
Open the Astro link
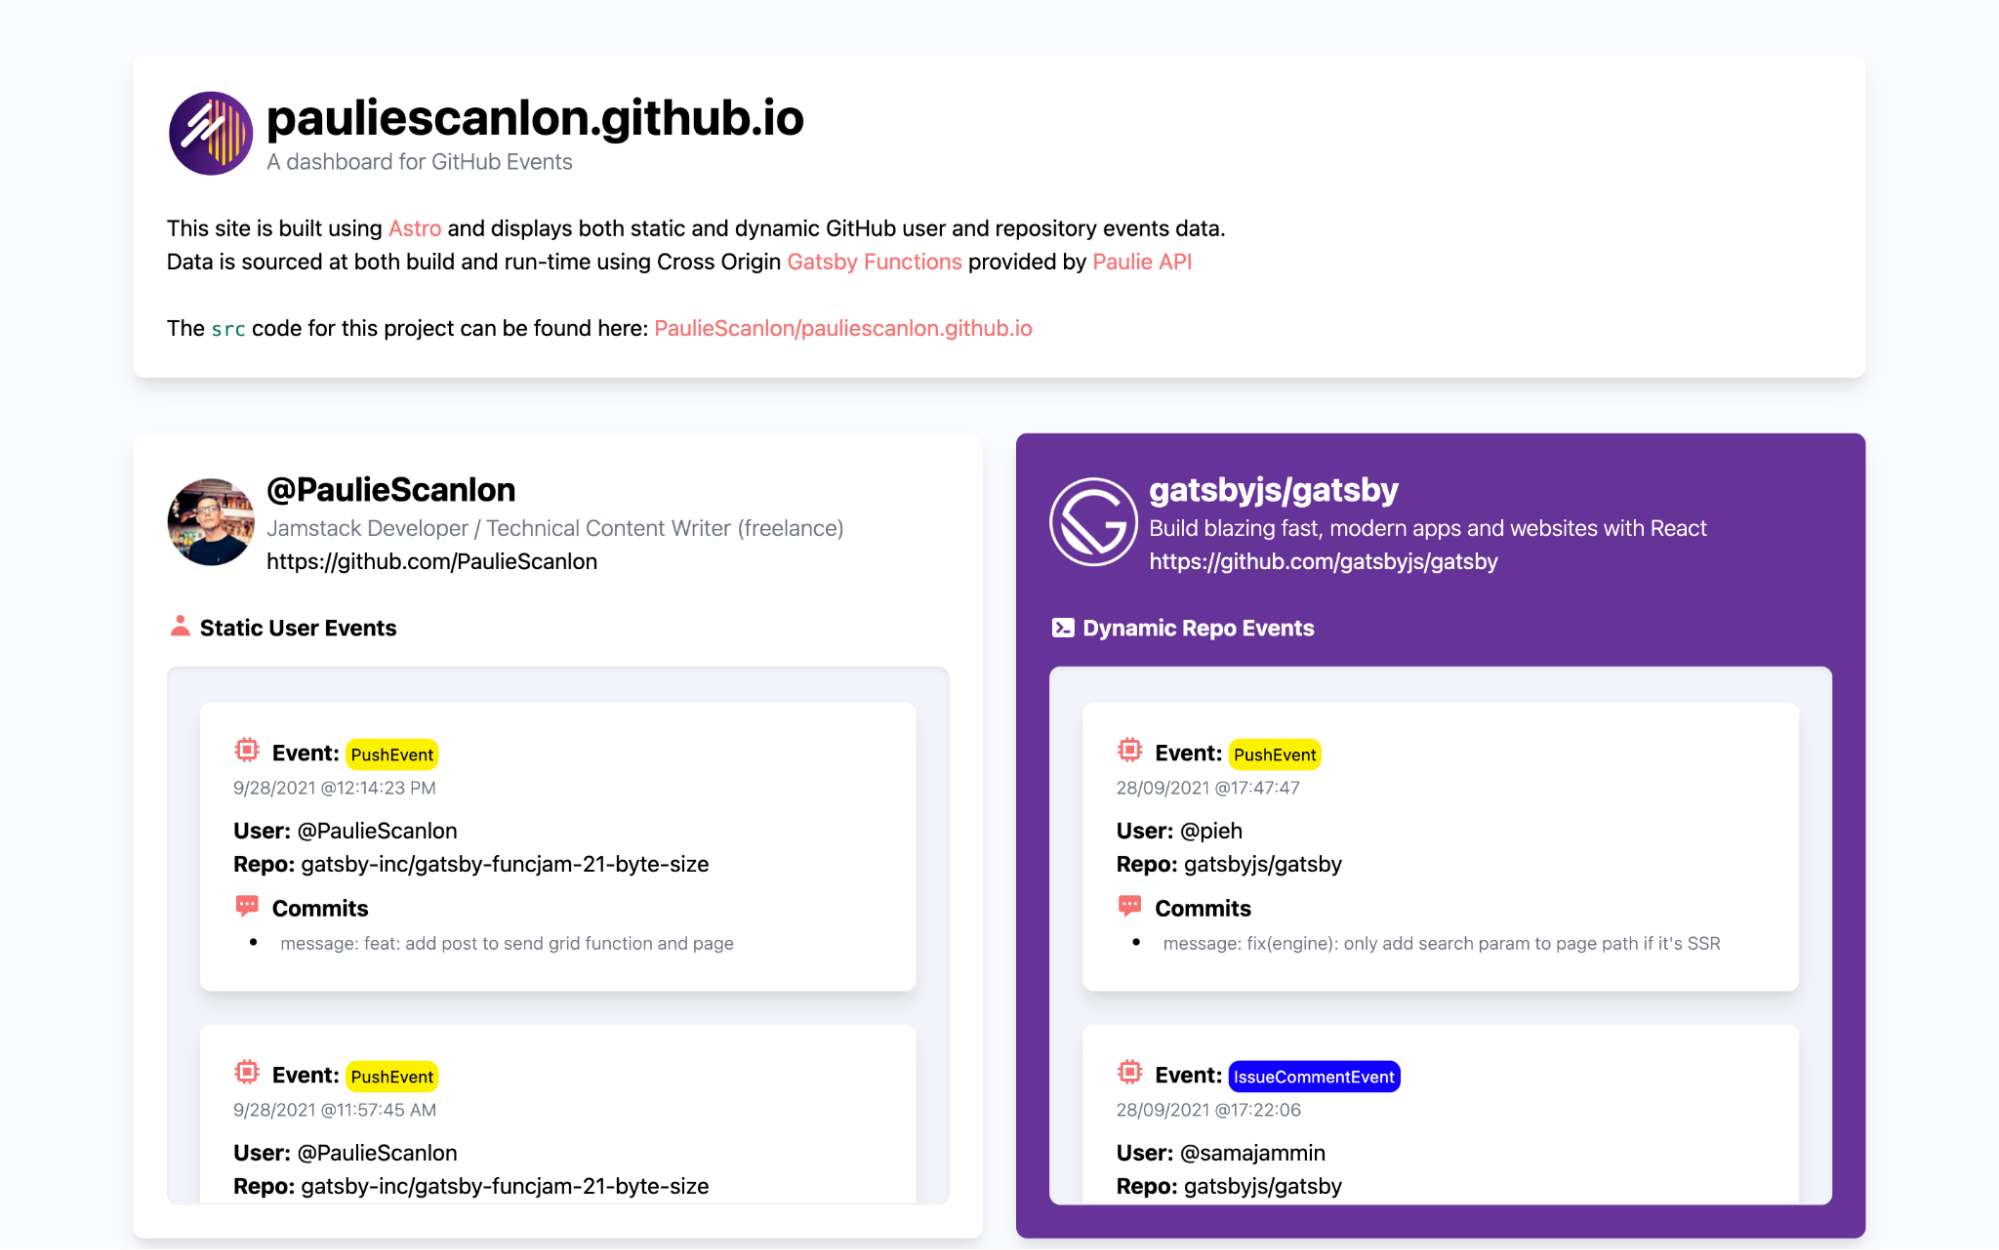414,228
